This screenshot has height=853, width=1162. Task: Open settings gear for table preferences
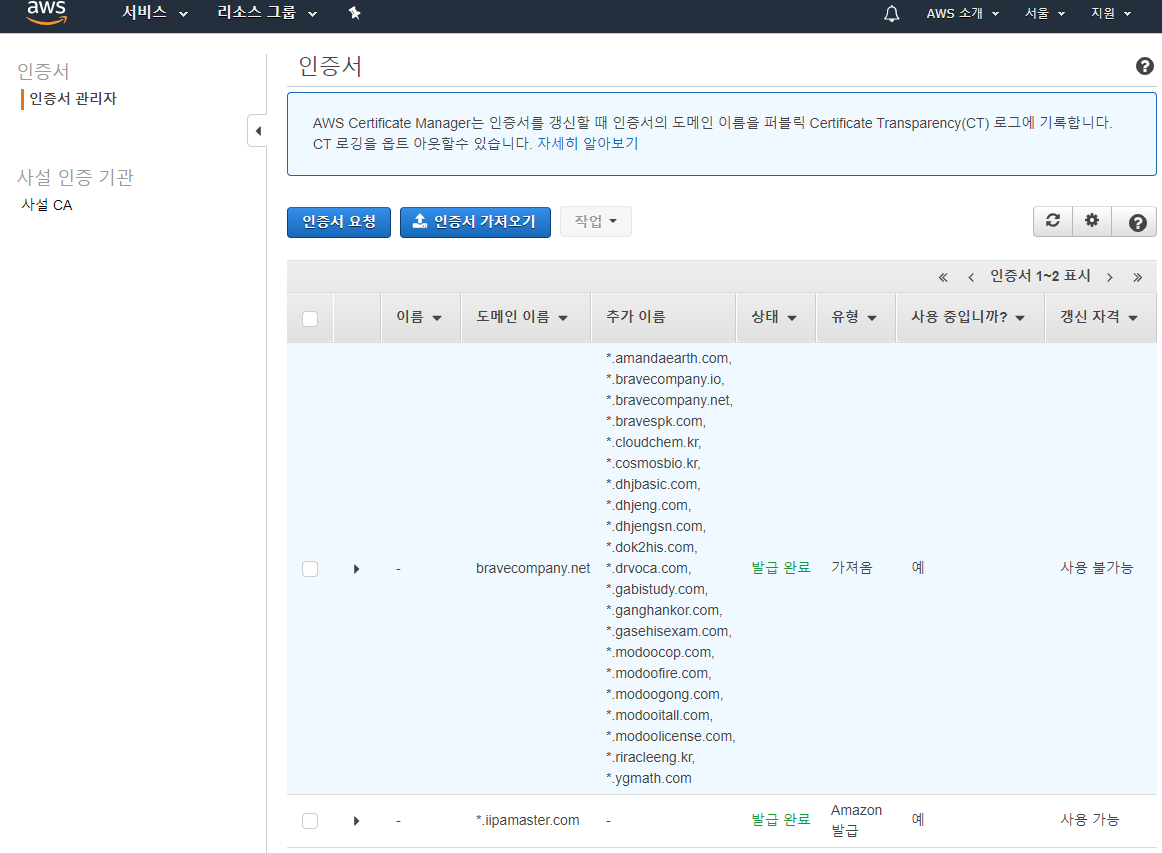tap(1092, 221)
